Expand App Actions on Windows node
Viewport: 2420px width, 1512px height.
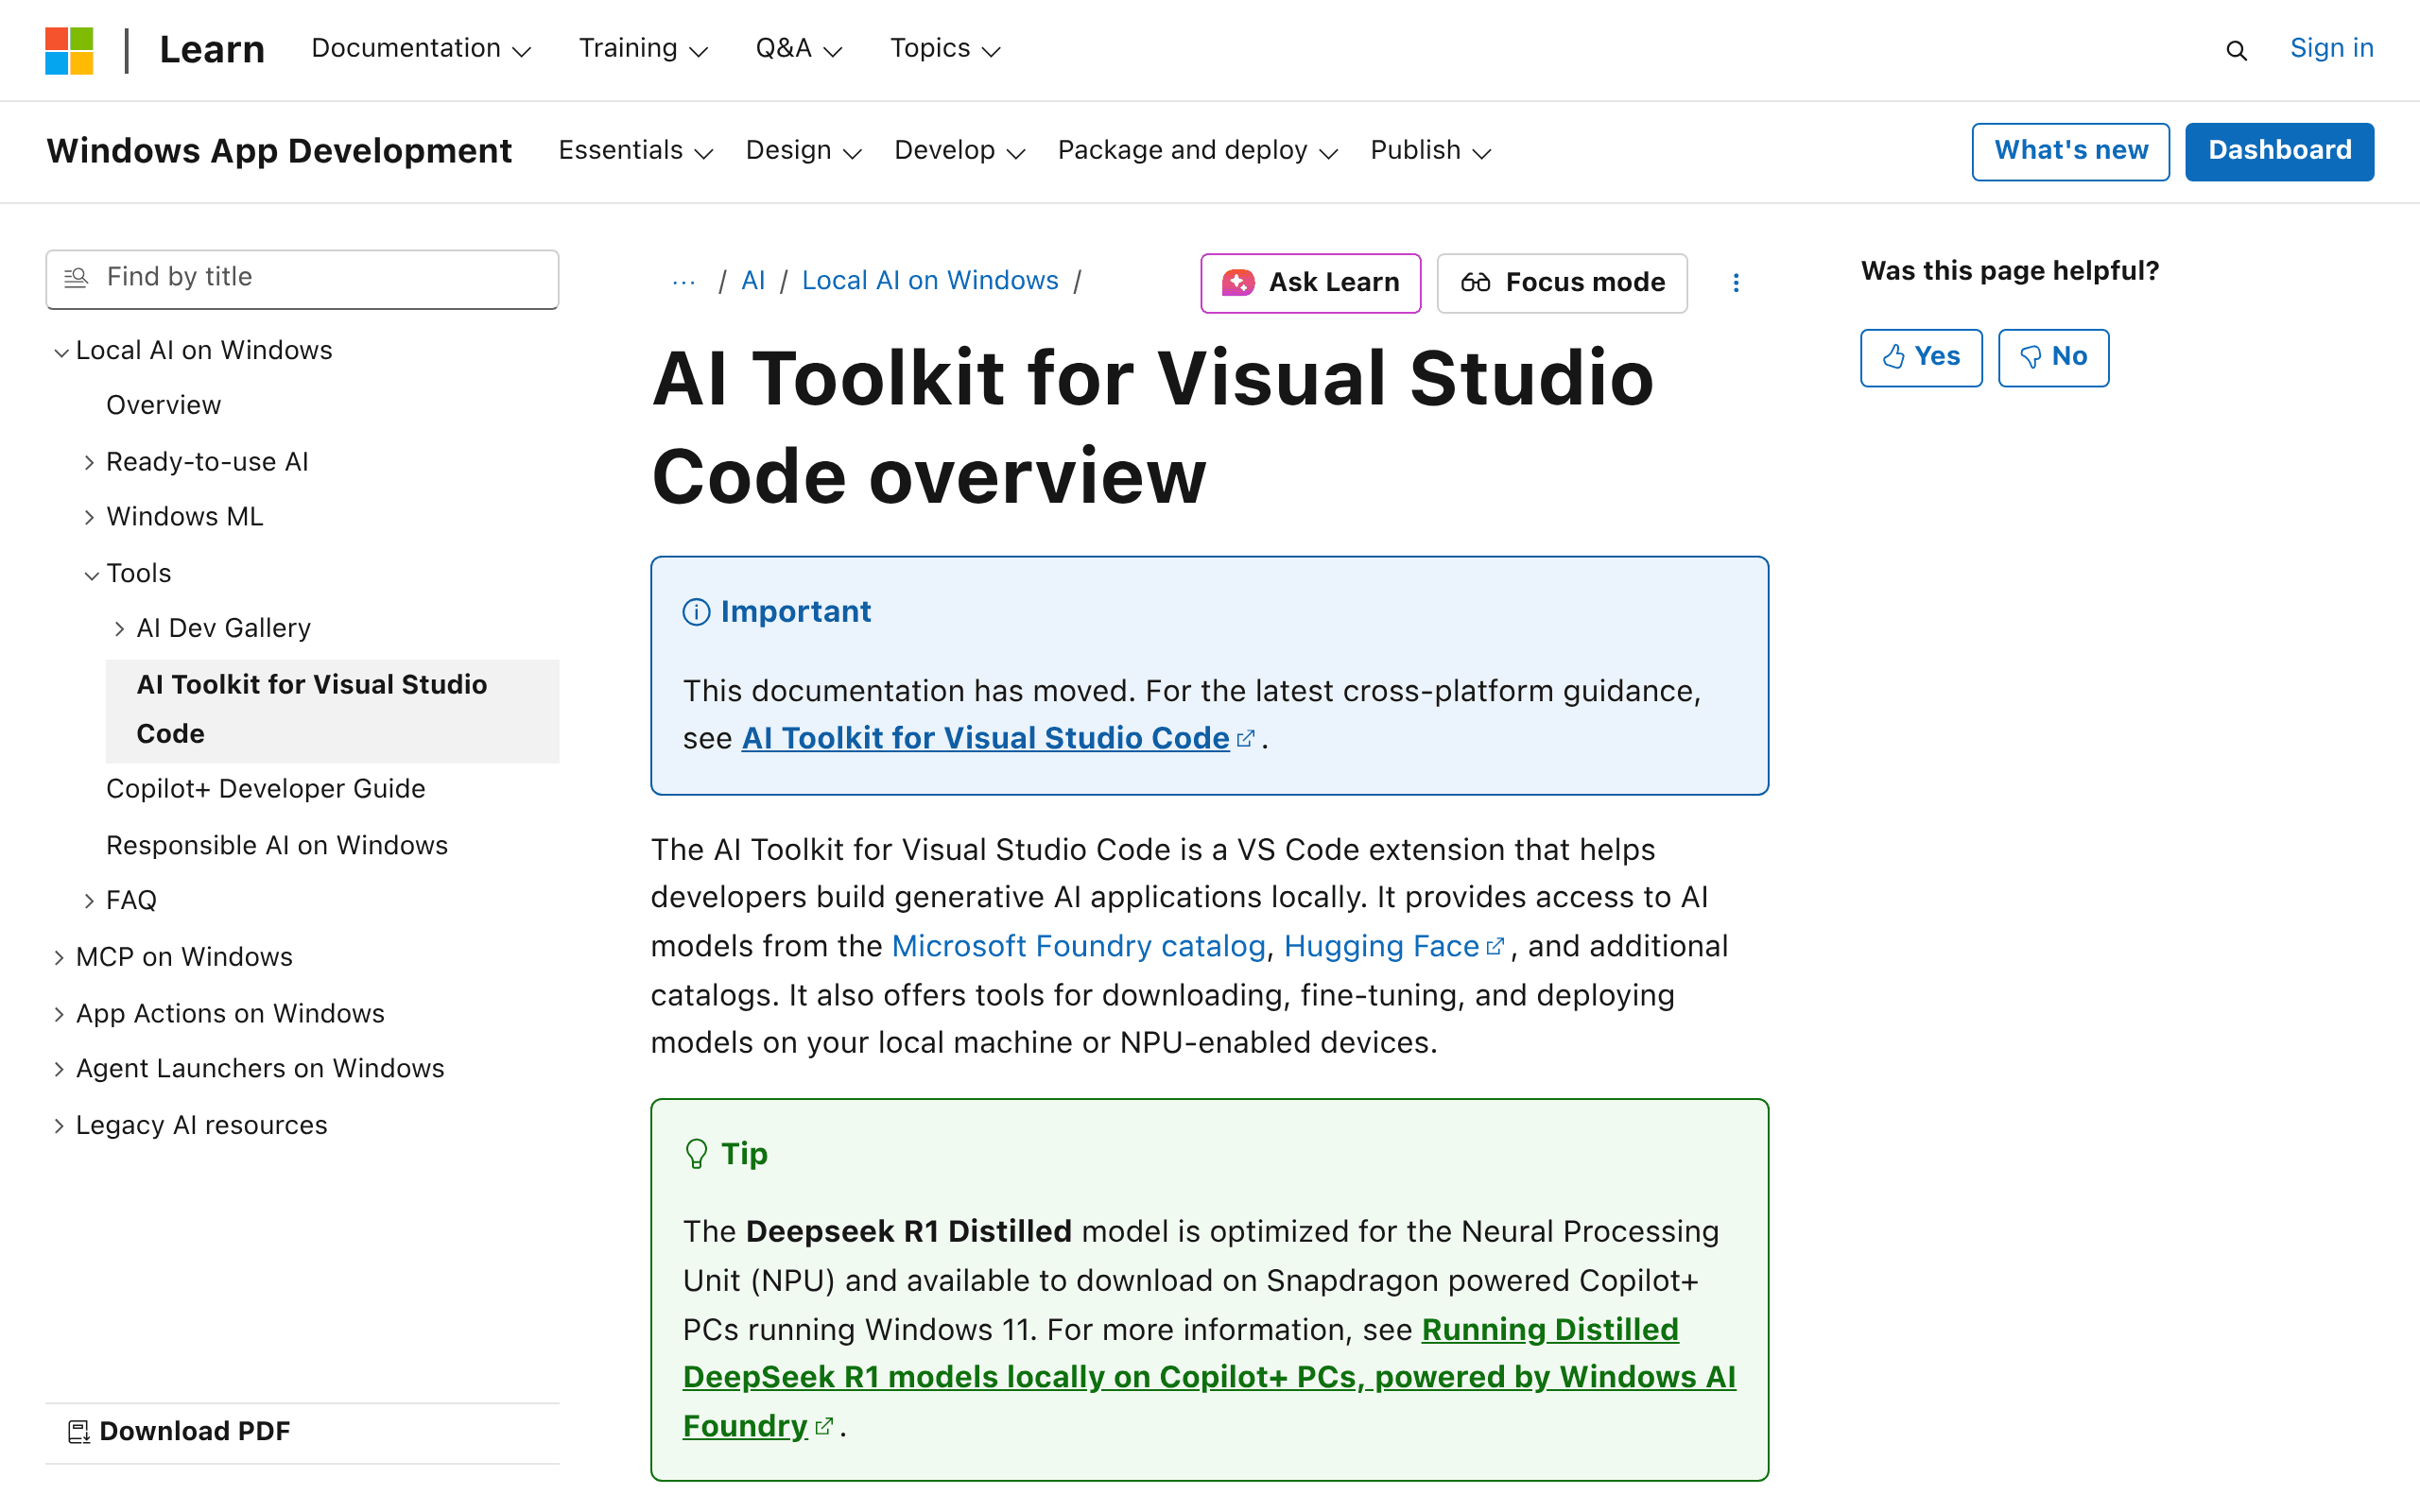(x=59, y=1014)
